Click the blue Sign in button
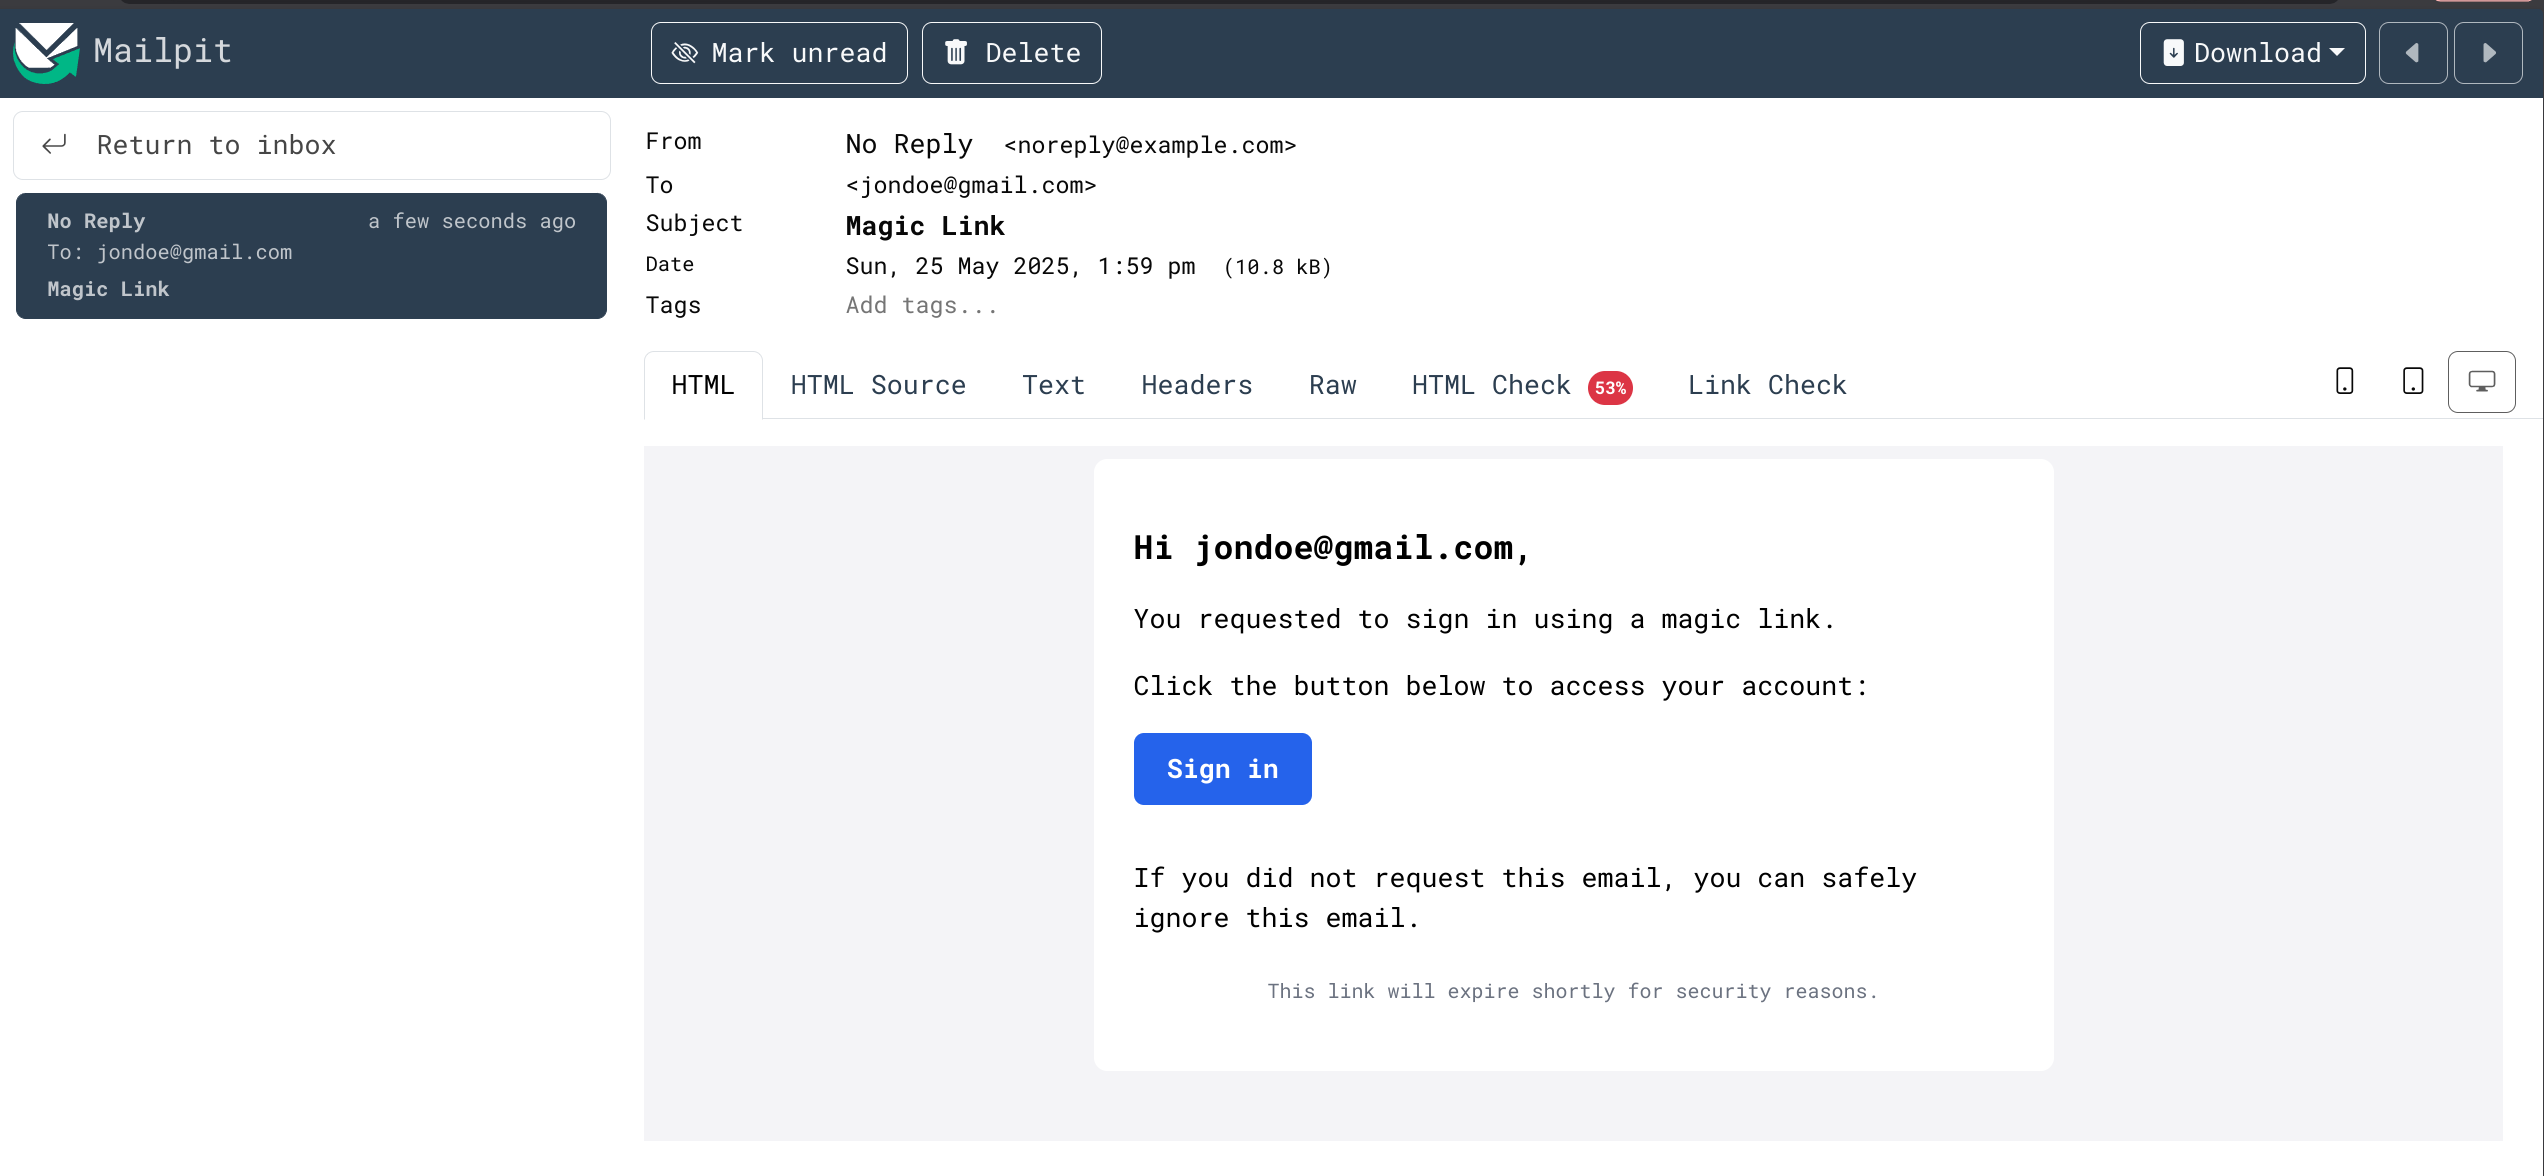This screenshot has width=2544, height=1176. pyautogui.click(x=1222, y=769)
